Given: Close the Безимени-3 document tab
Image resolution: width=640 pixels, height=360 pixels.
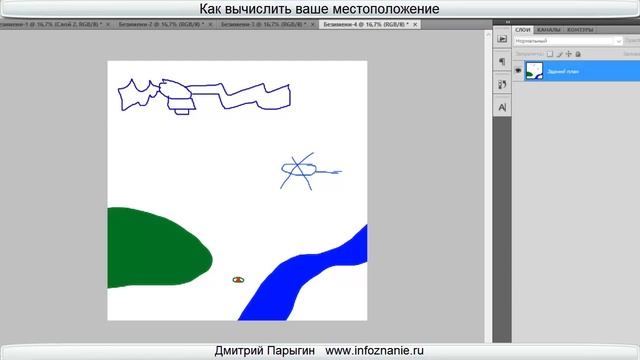Looking at the screenshot, I should [313, 24].
